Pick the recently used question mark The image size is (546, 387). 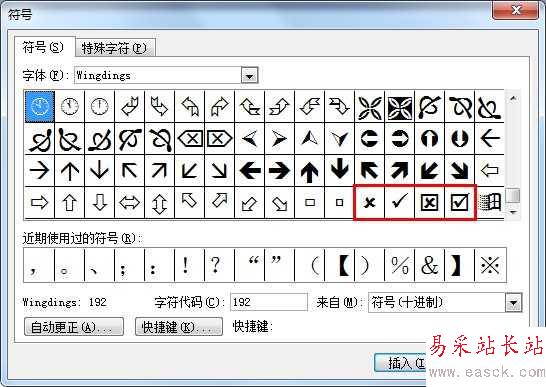point(219,265)
